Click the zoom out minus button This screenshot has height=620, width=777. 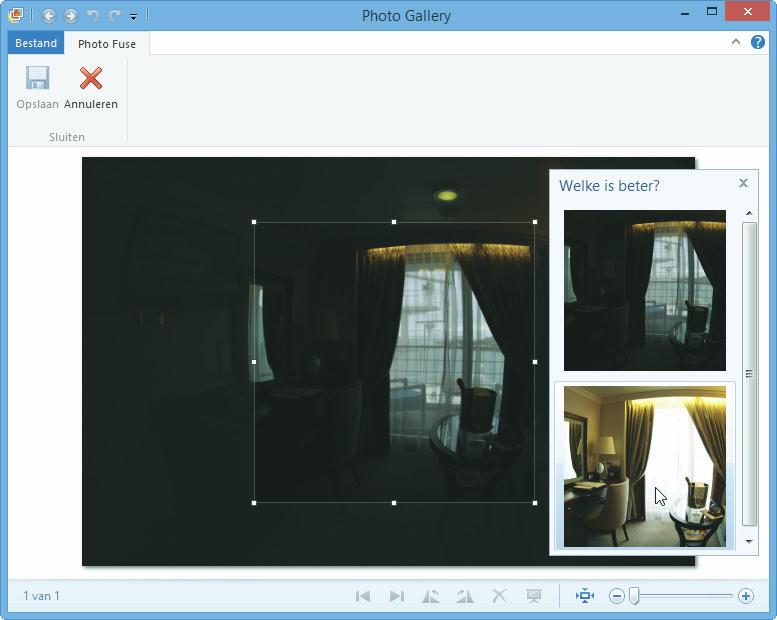tap(616, 596)
